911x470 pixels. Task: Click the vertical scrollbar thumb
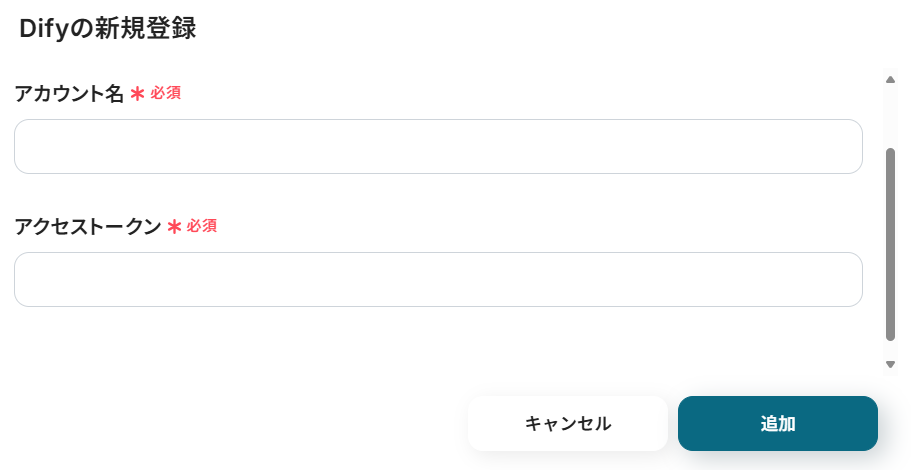click(x=890, y=245)
